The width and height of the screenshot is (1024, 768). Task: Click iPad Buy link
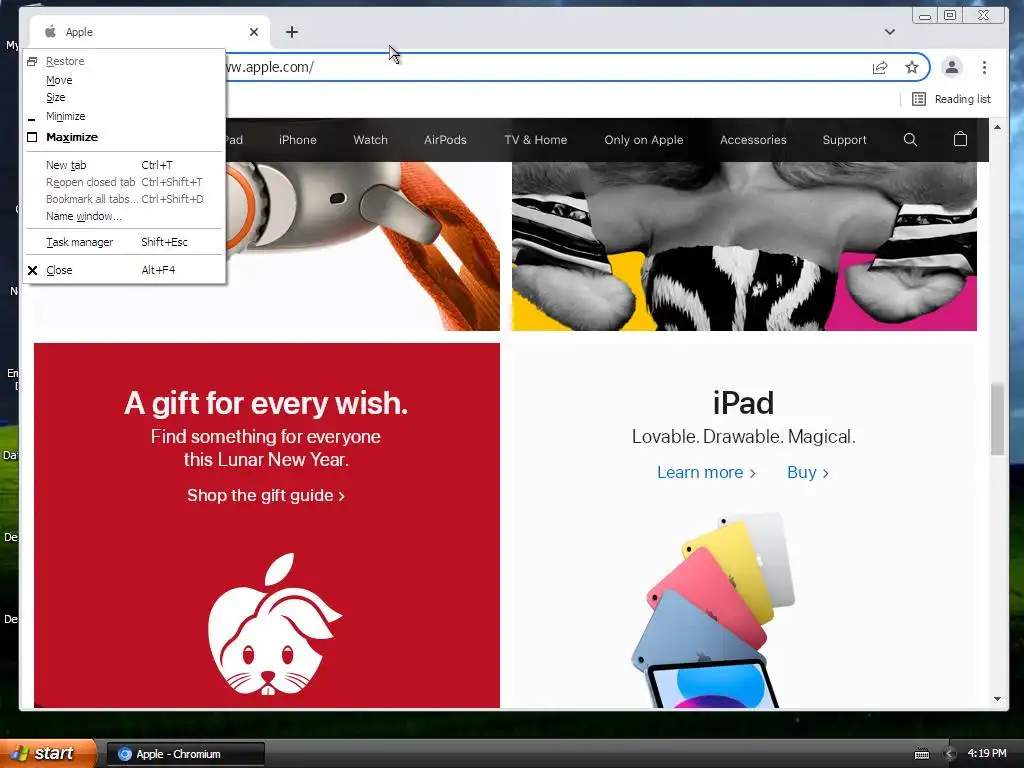click(x=808, y=472)
